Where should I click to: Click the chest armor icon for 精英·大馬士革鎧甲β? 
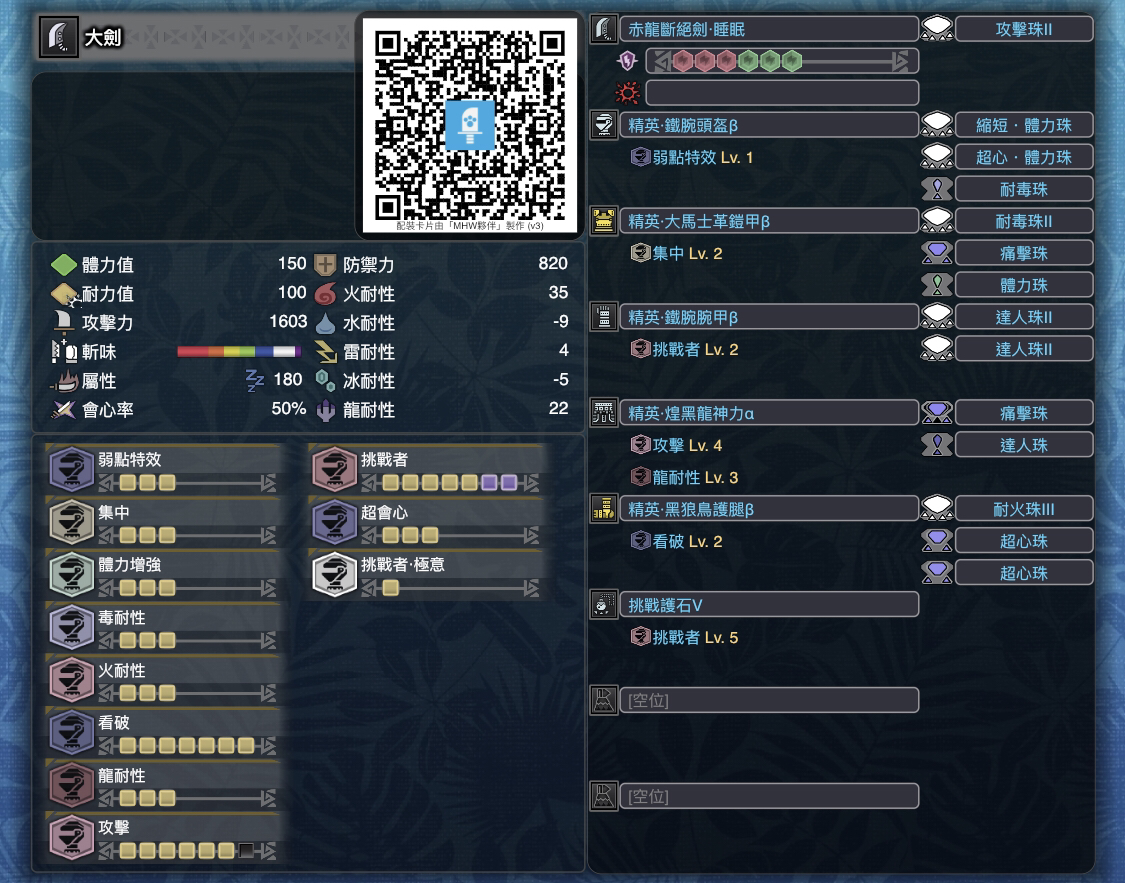pos(603,221)
